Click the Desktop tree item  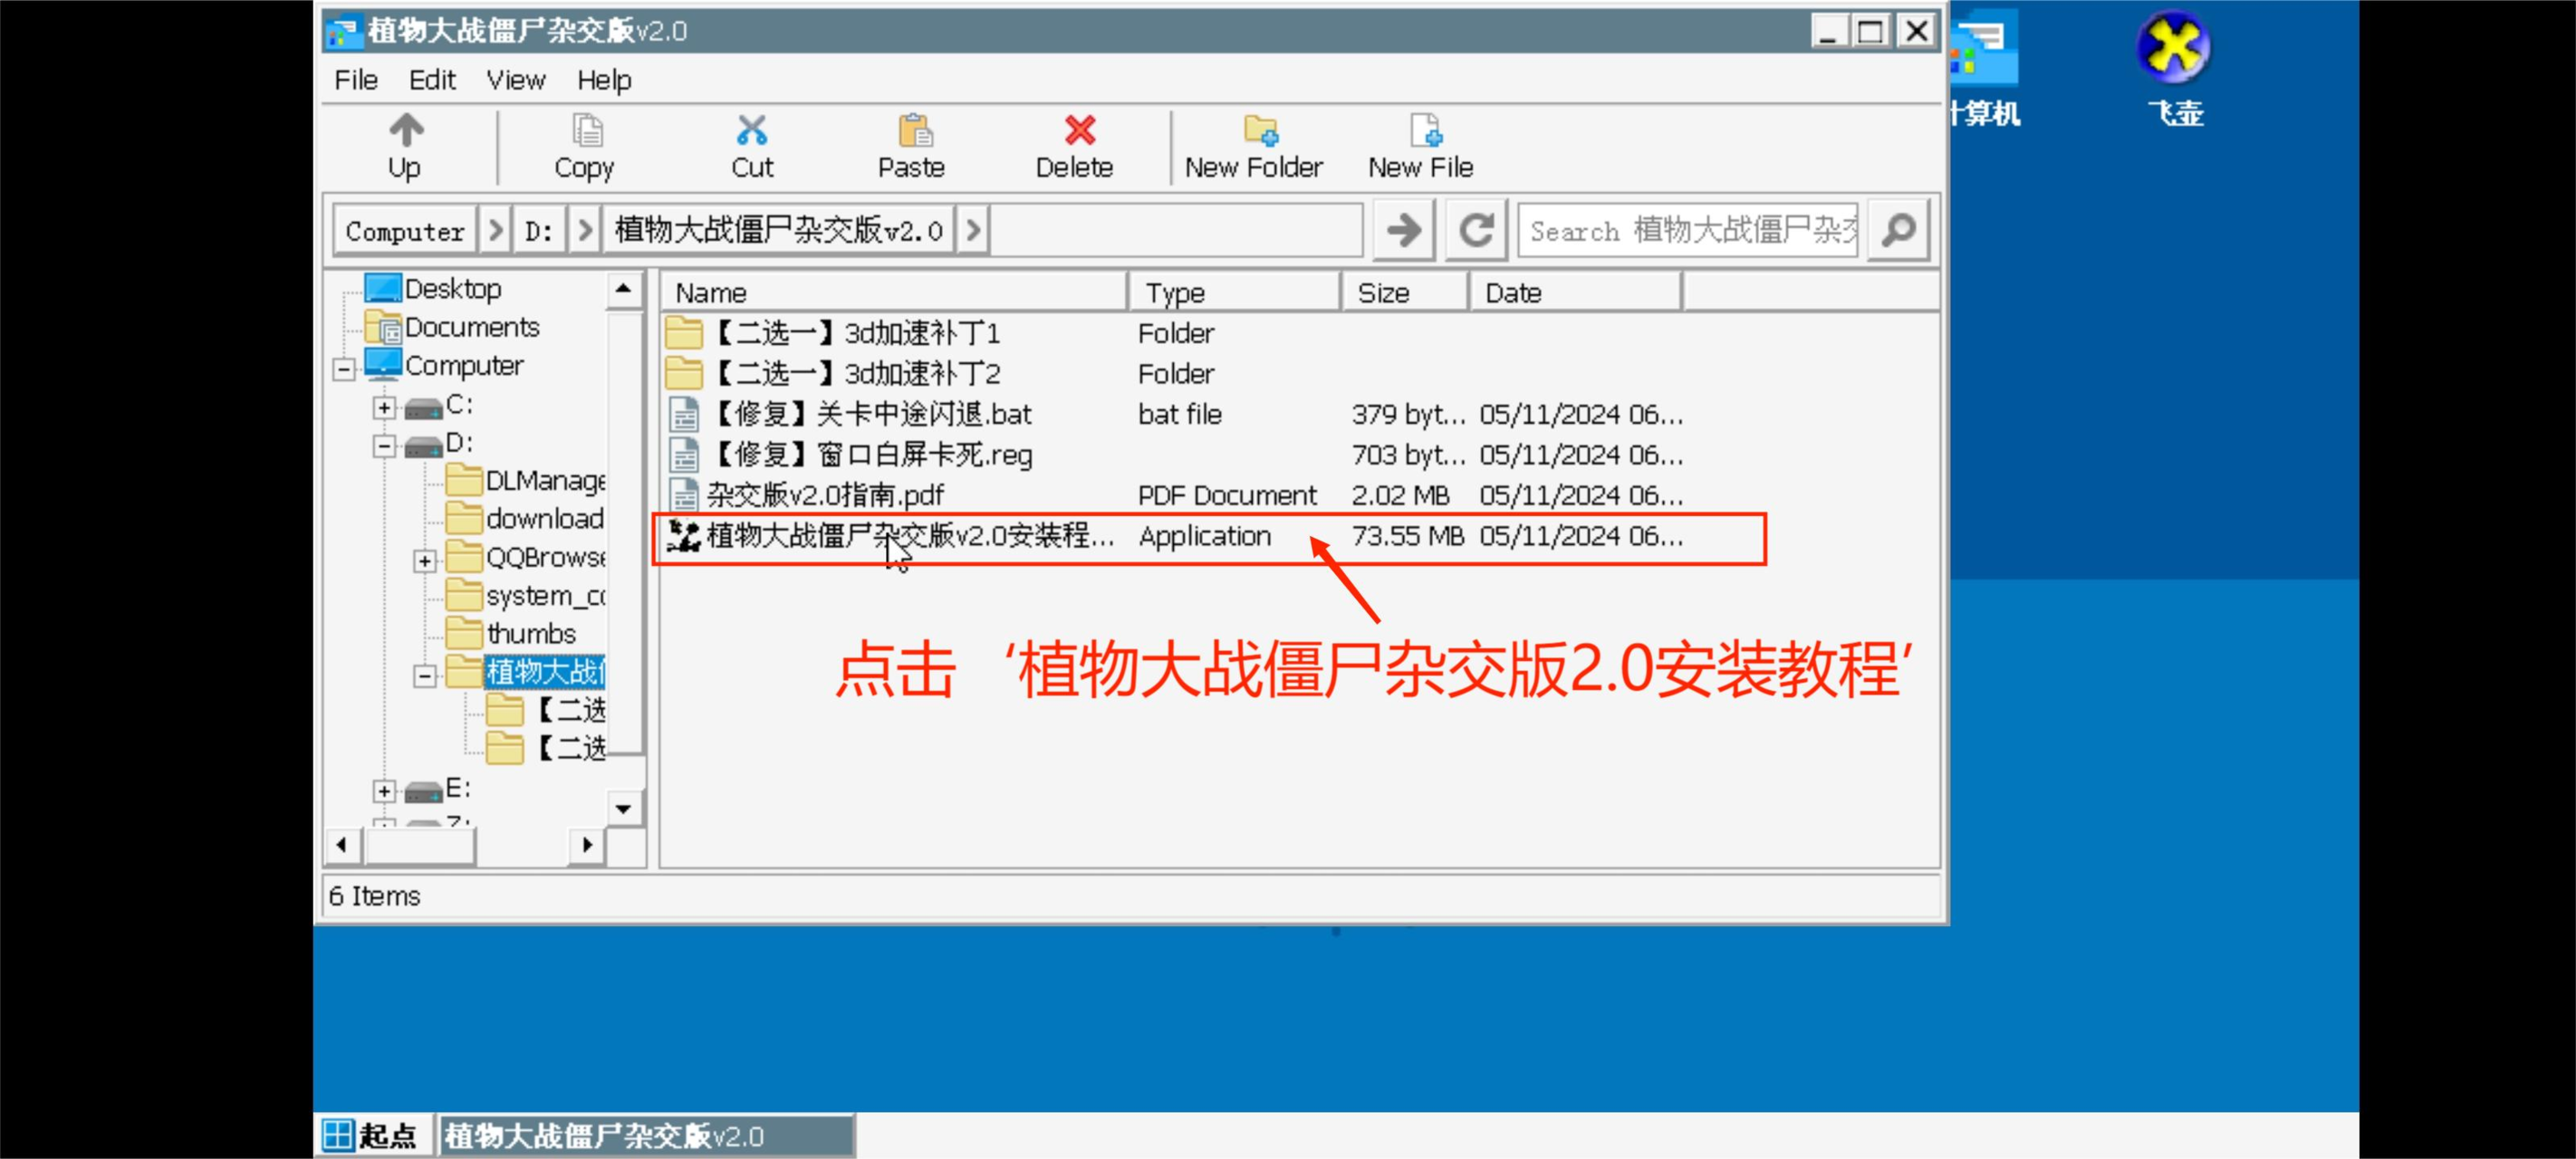pyautogui.click(x=452, y=287)
